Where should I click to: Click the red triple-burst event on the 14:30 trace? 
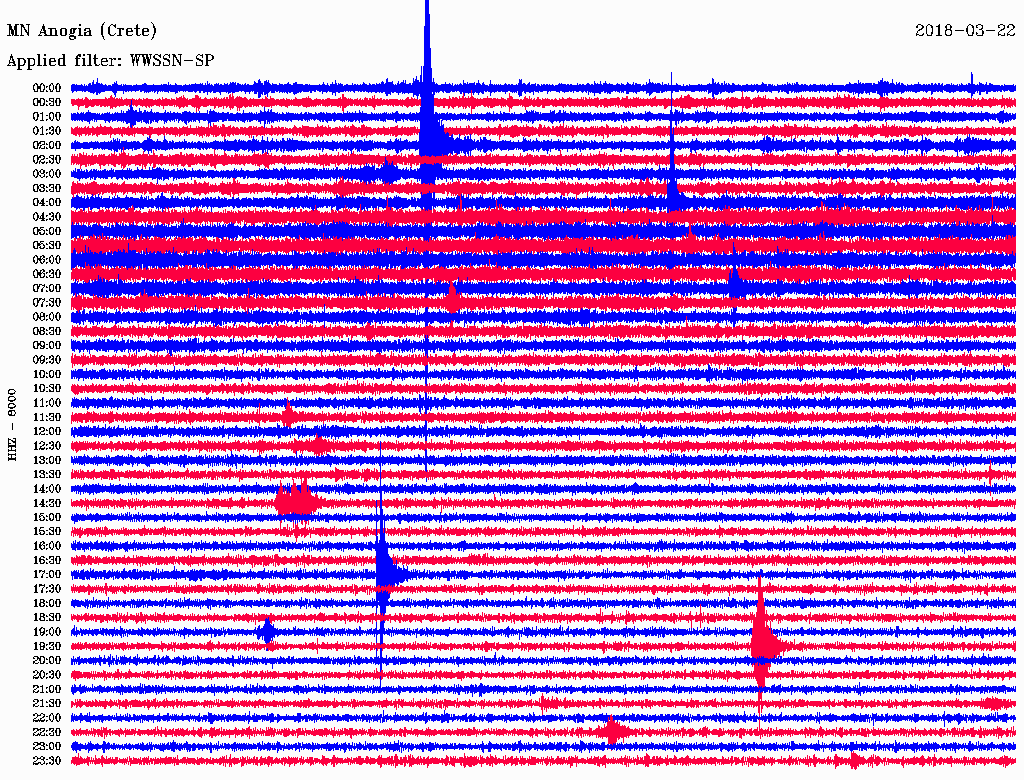(297, 502)
